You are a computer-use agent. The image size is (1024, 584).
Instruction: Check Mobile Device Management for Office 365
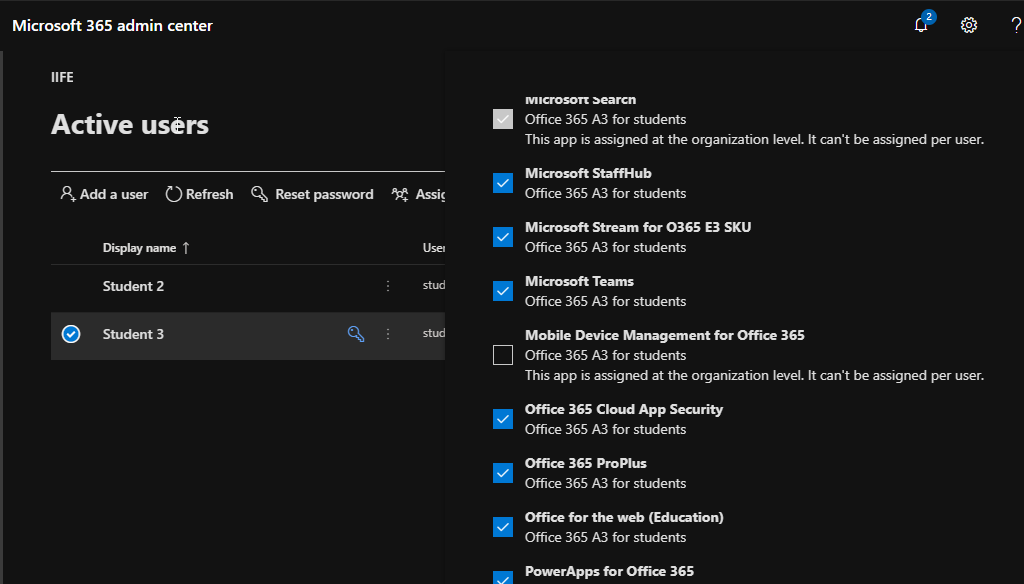(x=503, y=355)
